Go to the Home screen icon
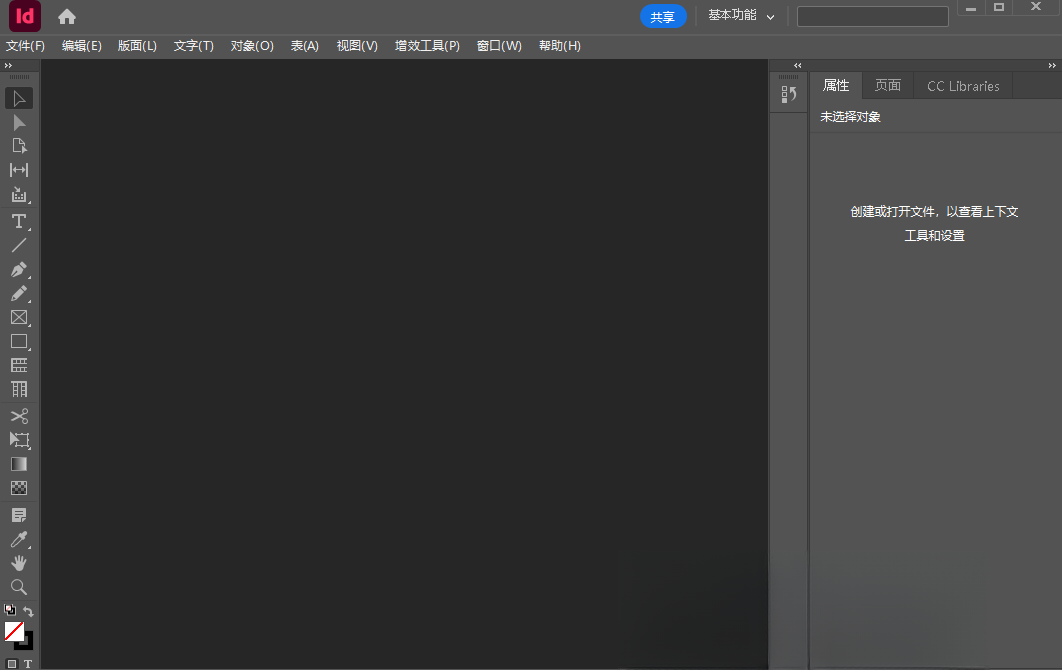This screenshot has height=670, width=1062. point(67,16)
